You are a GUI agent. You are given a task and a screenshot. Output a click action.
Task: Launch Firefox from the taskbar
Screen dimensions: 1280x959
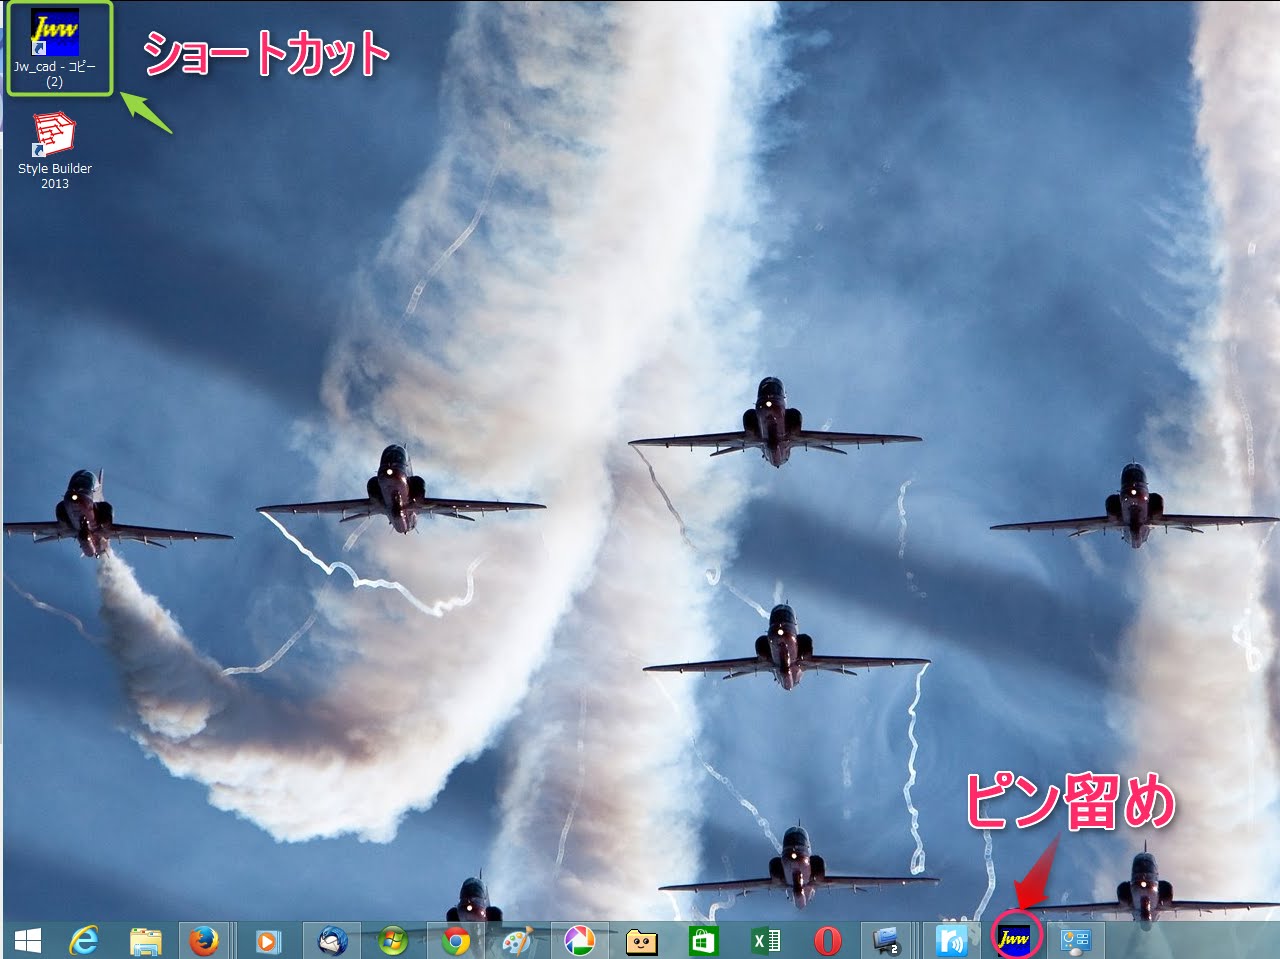pyautogui.click(x=204, y=941)
